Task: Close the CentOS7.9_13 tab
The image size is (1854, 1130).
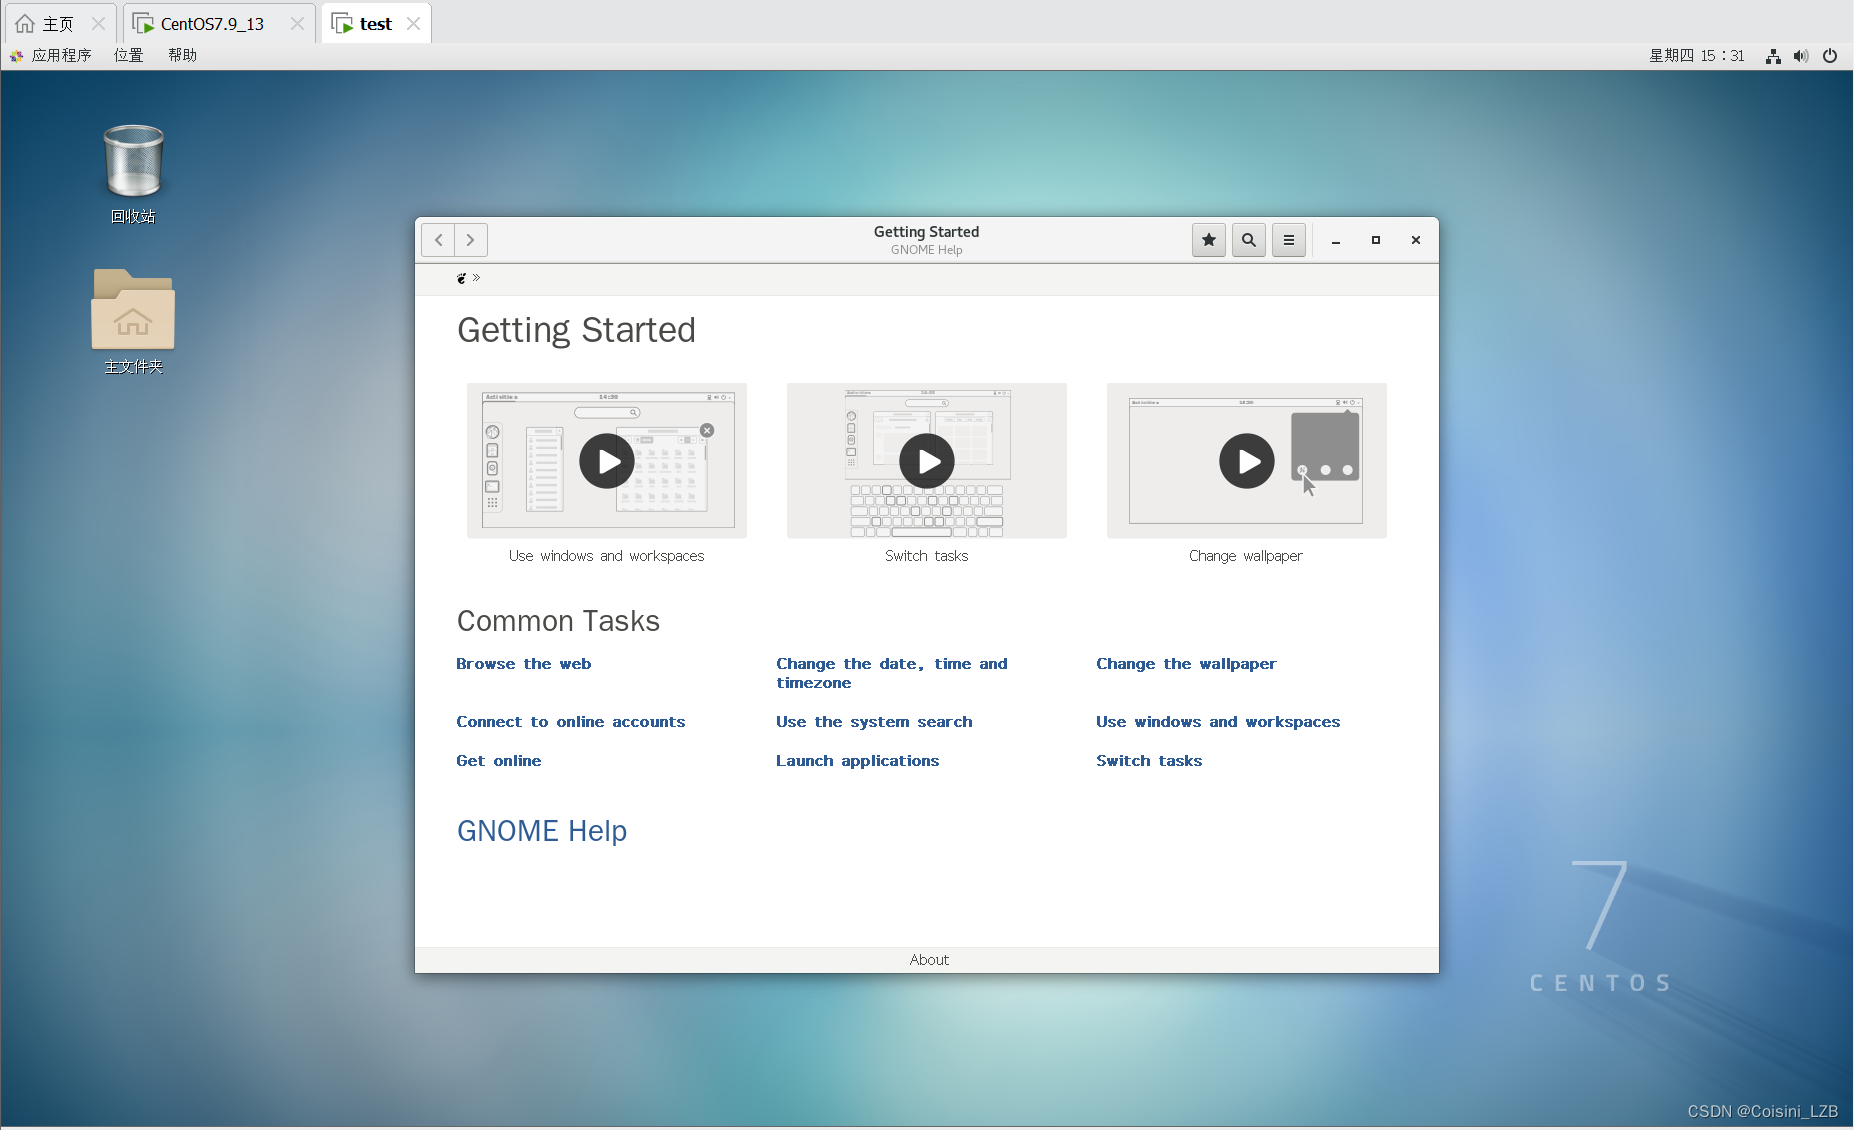Action: pyautogui.click(x=297, y=24)
